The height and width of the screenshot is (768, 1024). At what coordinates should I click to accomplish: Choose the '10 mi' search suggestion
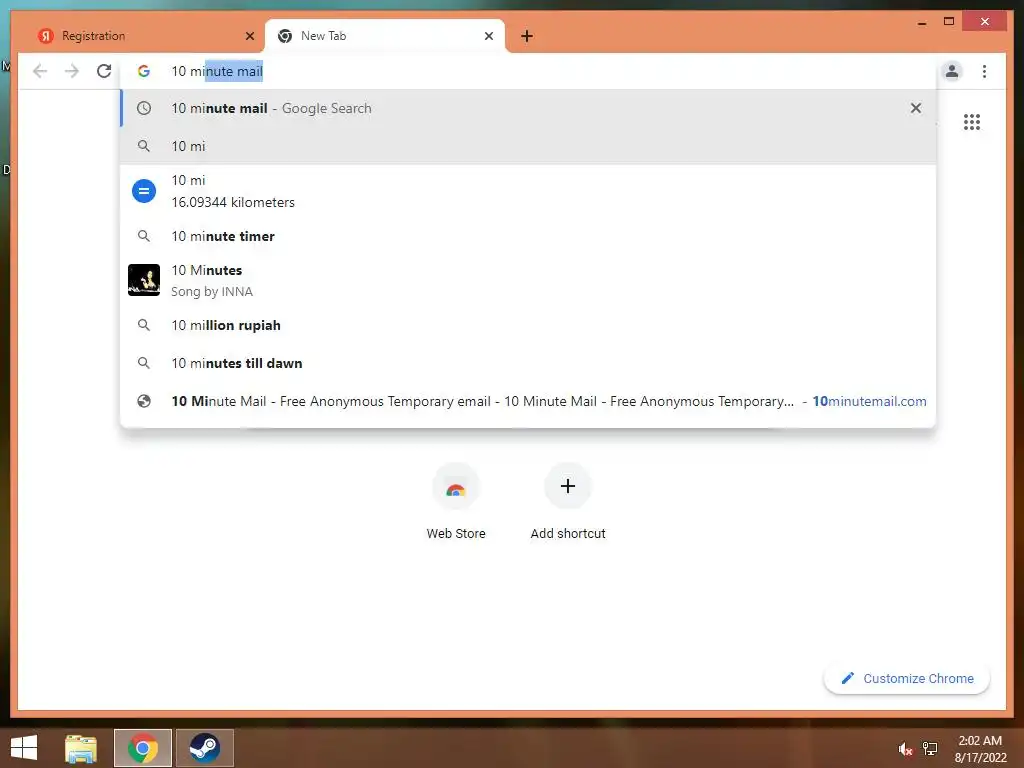click(528, 146)
